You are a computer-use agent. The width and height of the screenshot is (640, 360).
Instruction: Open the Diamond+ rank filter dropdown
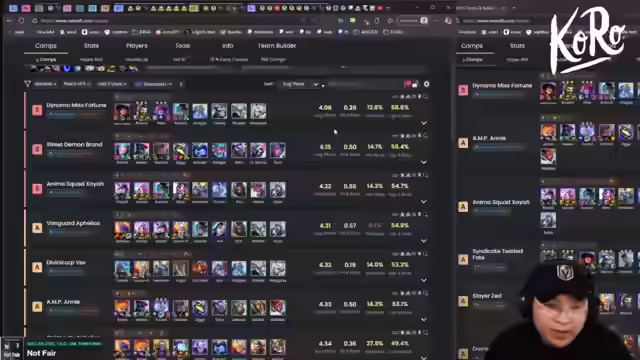(x=154, y=84)
